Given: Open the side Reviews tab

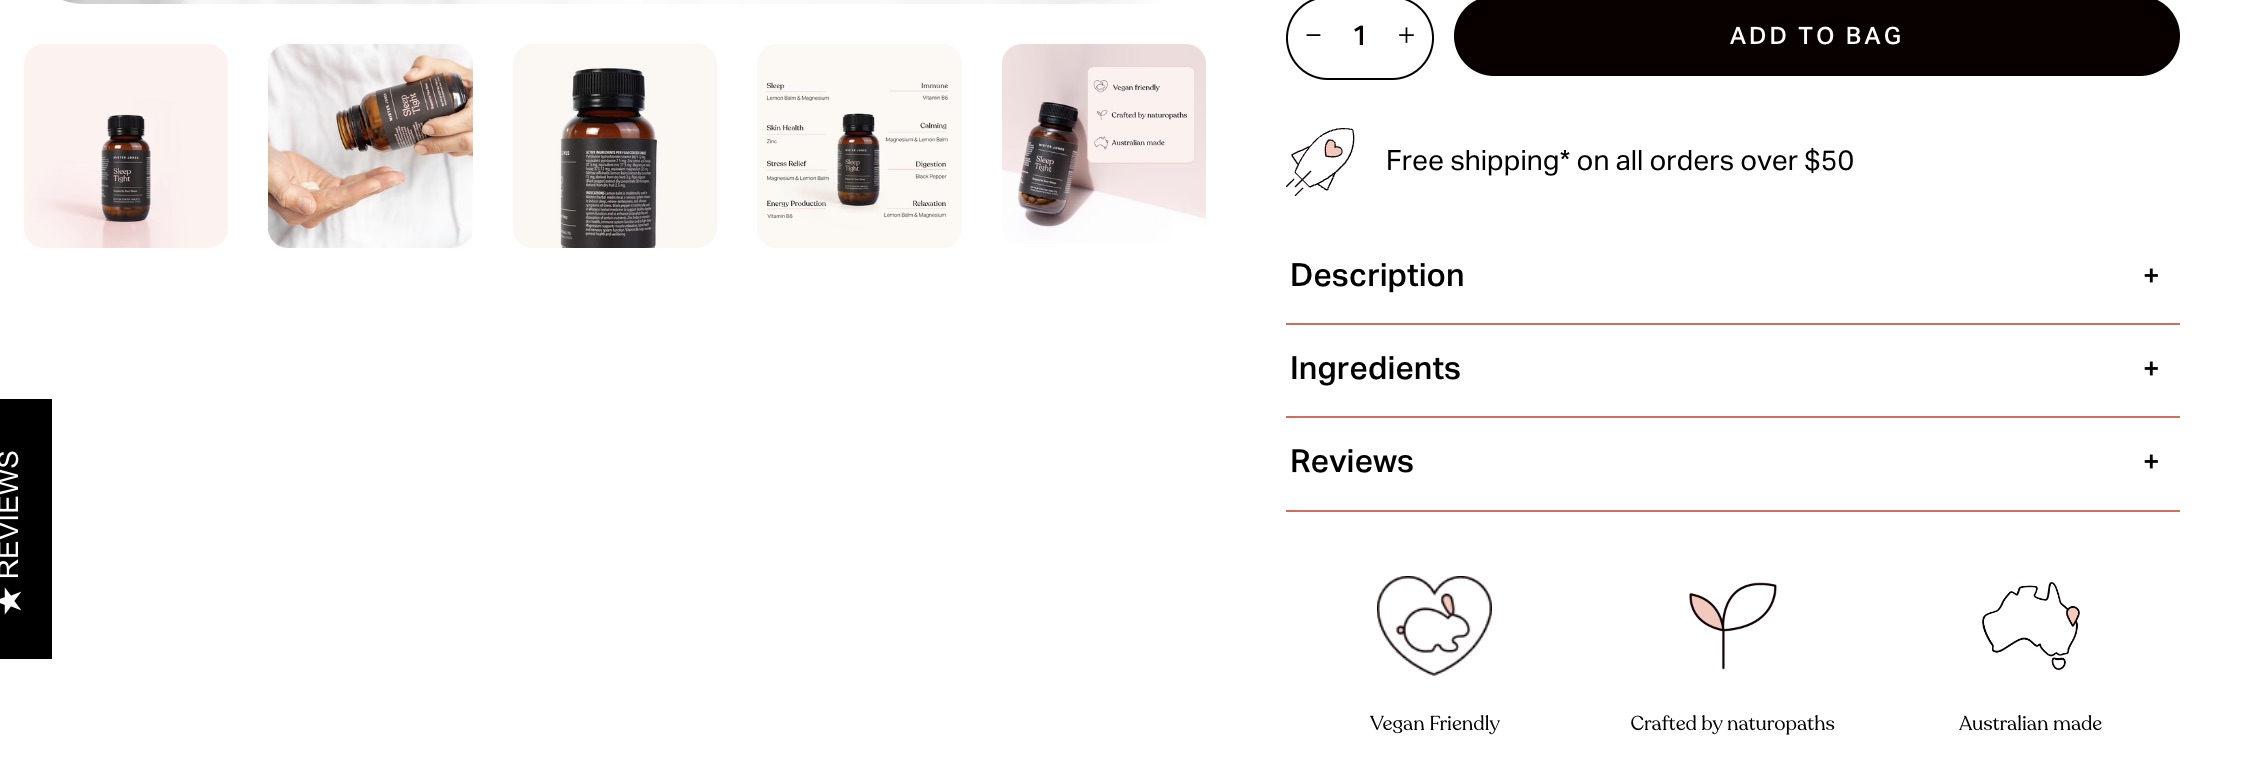Looking at the screenshot, I should pos(25,529).
